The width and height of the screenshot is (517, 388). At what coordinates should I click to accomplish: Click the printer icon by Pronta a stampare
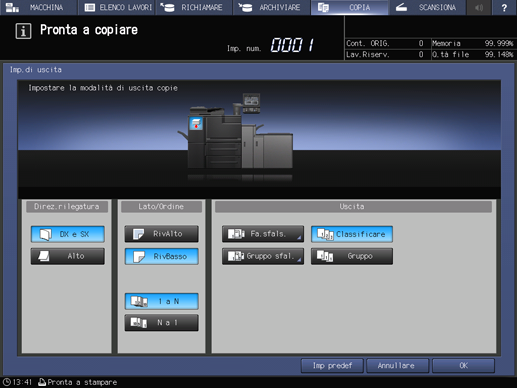[x=42, y=382]
